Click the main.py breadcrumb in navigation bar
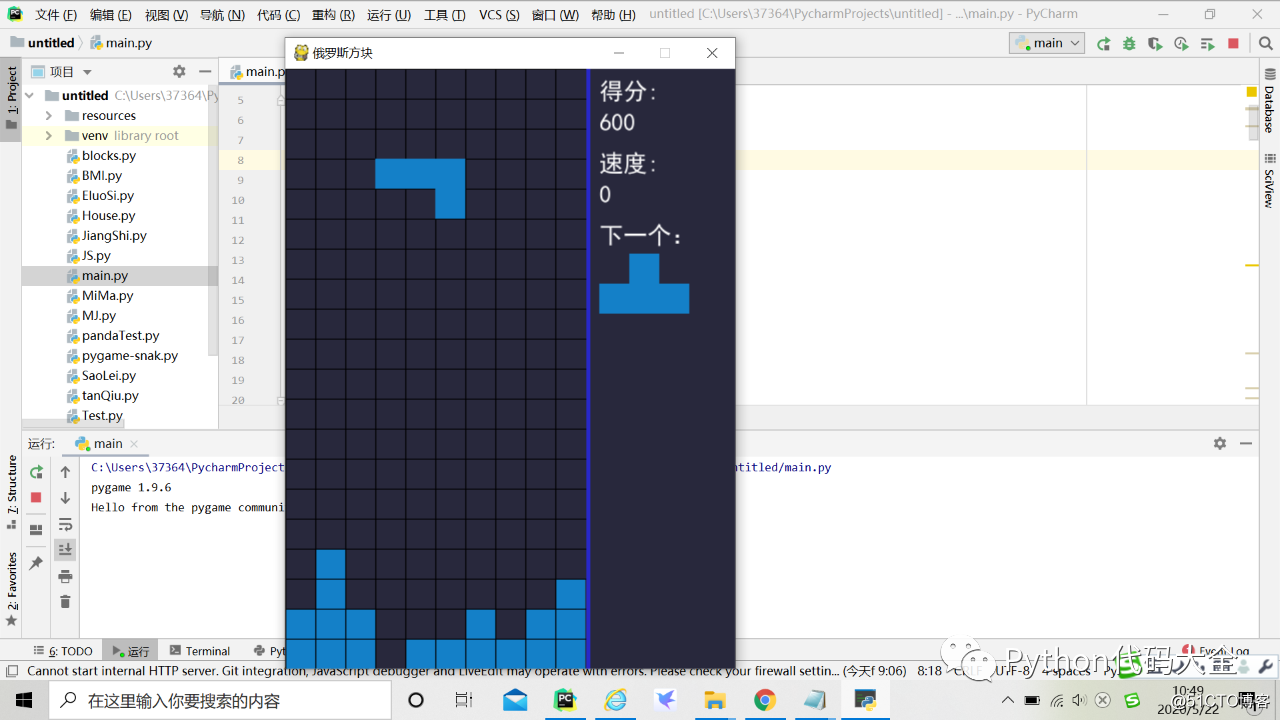1280x720 pixels. point(121,43)
